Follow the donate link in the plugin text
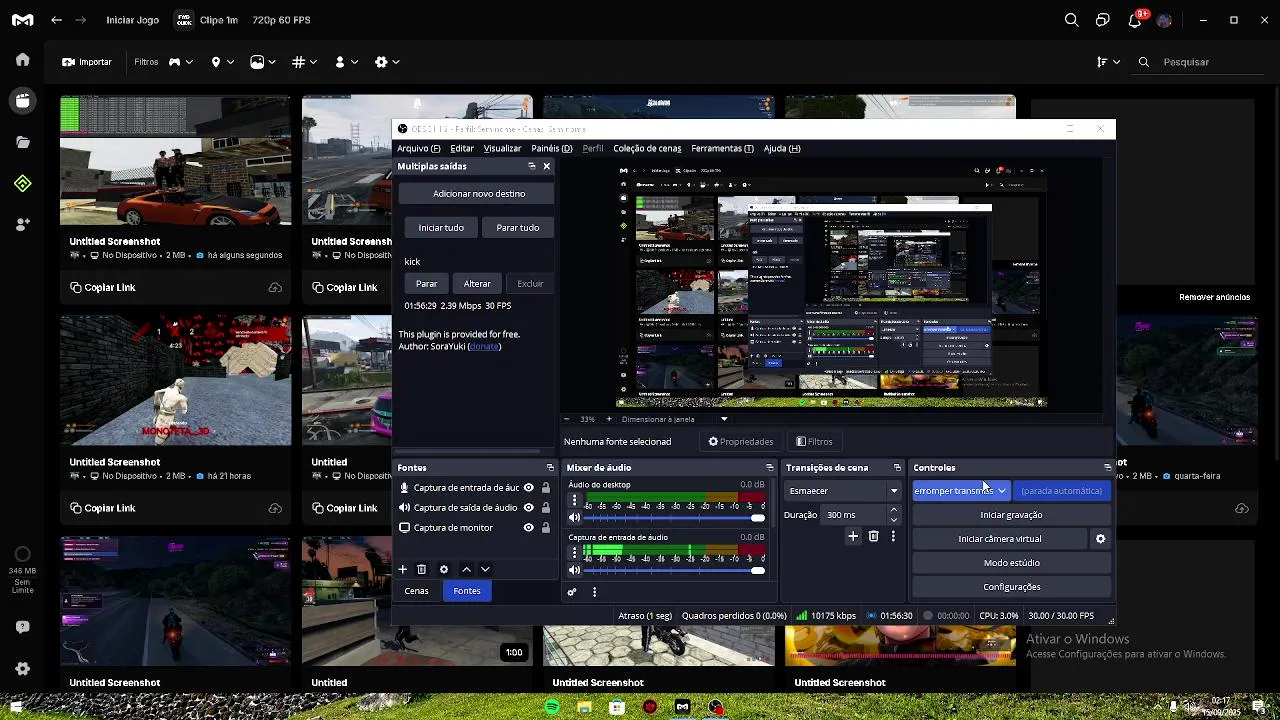1280x720 pixels. (x=485, y=346)
